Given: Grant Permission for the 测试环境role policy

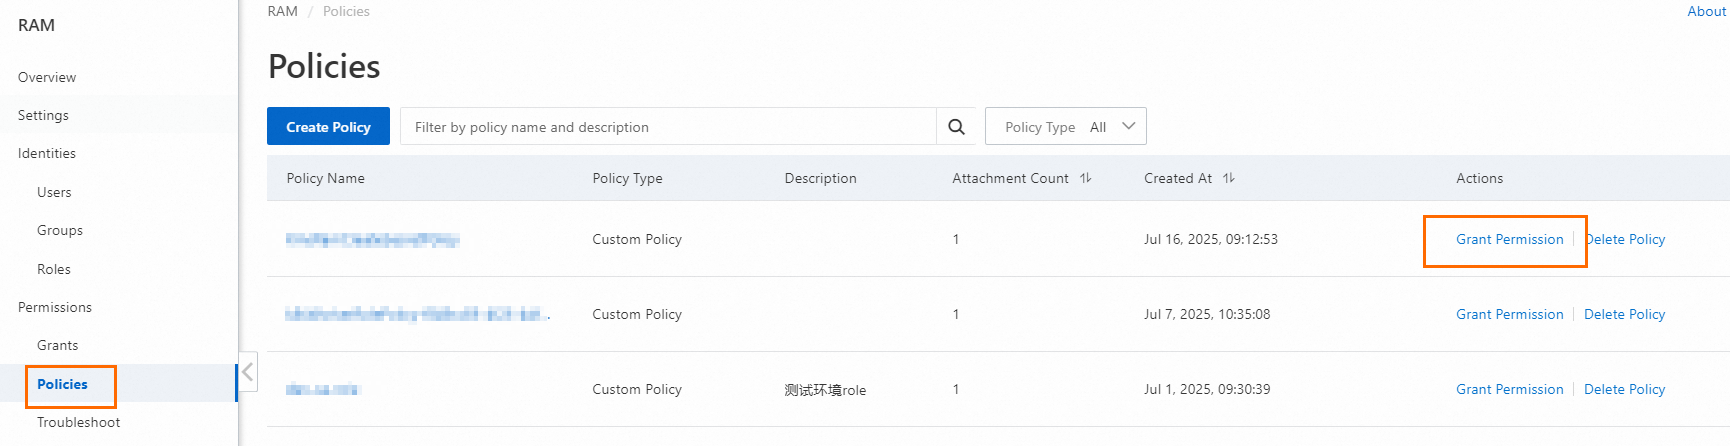Looking at the screenshot, I should [1509, 389].
